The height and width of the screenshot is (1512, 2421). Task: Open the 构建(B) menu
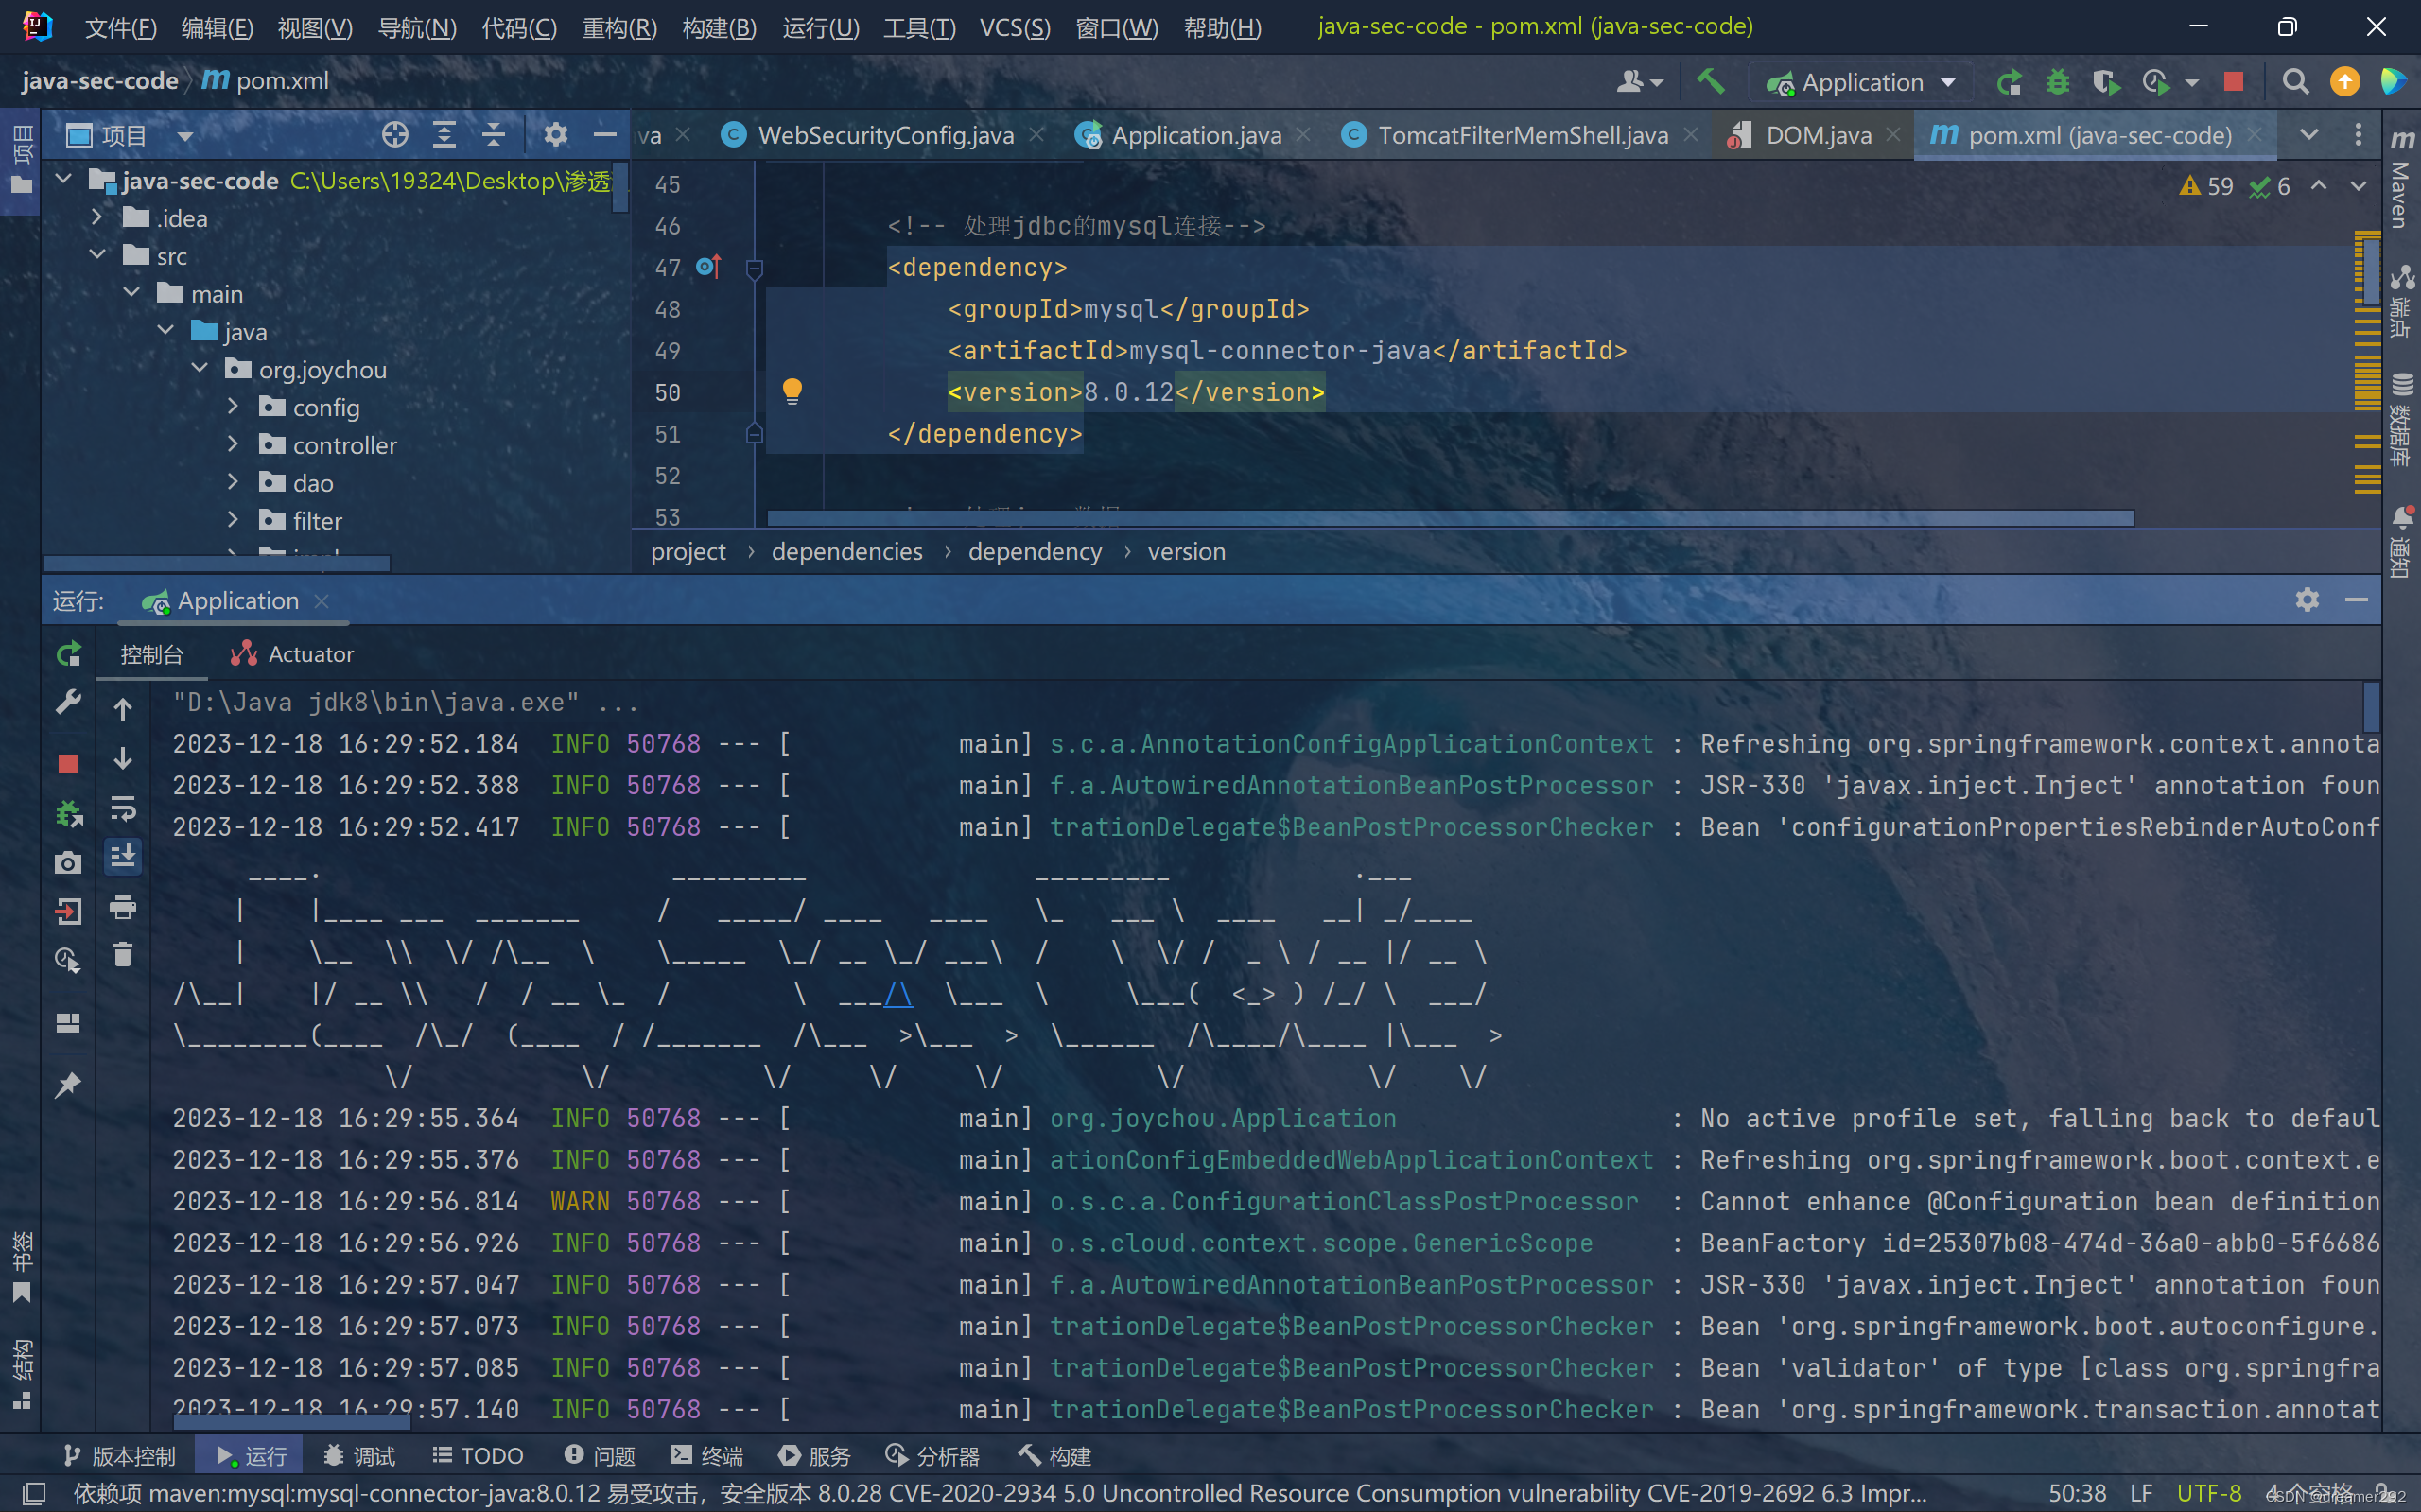(718, 27)
